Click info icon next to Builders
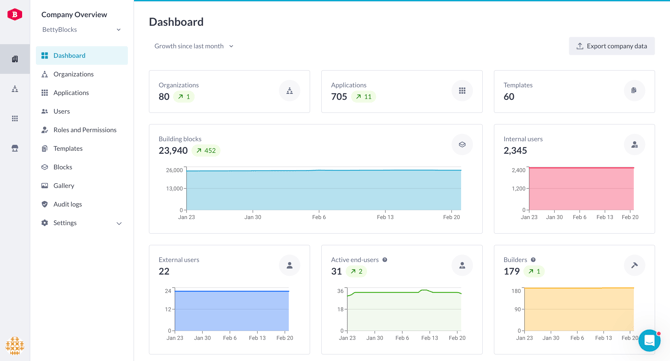 click(x=533, y=260)
